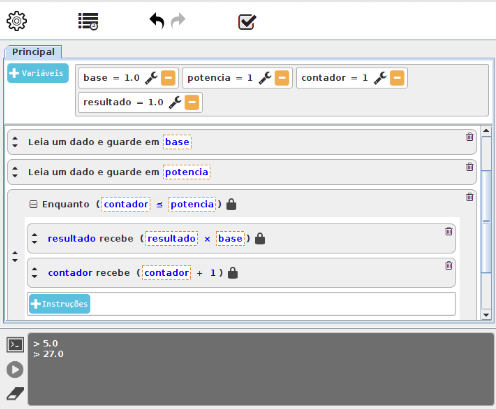Toggle lock on Enquanto condition
Image resolution: width=496 pixels, height=409 pixels.
231,204
